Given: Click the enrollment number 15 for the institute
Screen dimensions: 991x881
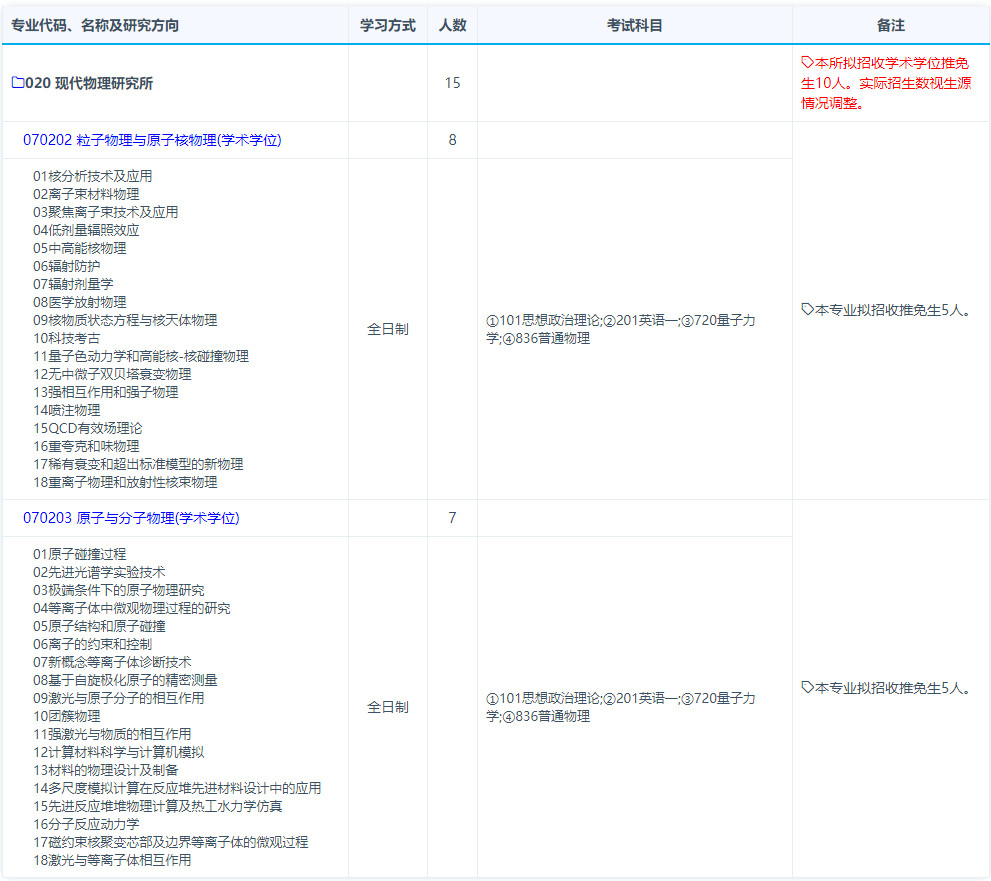Looking at the screenshot, I should pyautogui.click(x=452, y=83).
